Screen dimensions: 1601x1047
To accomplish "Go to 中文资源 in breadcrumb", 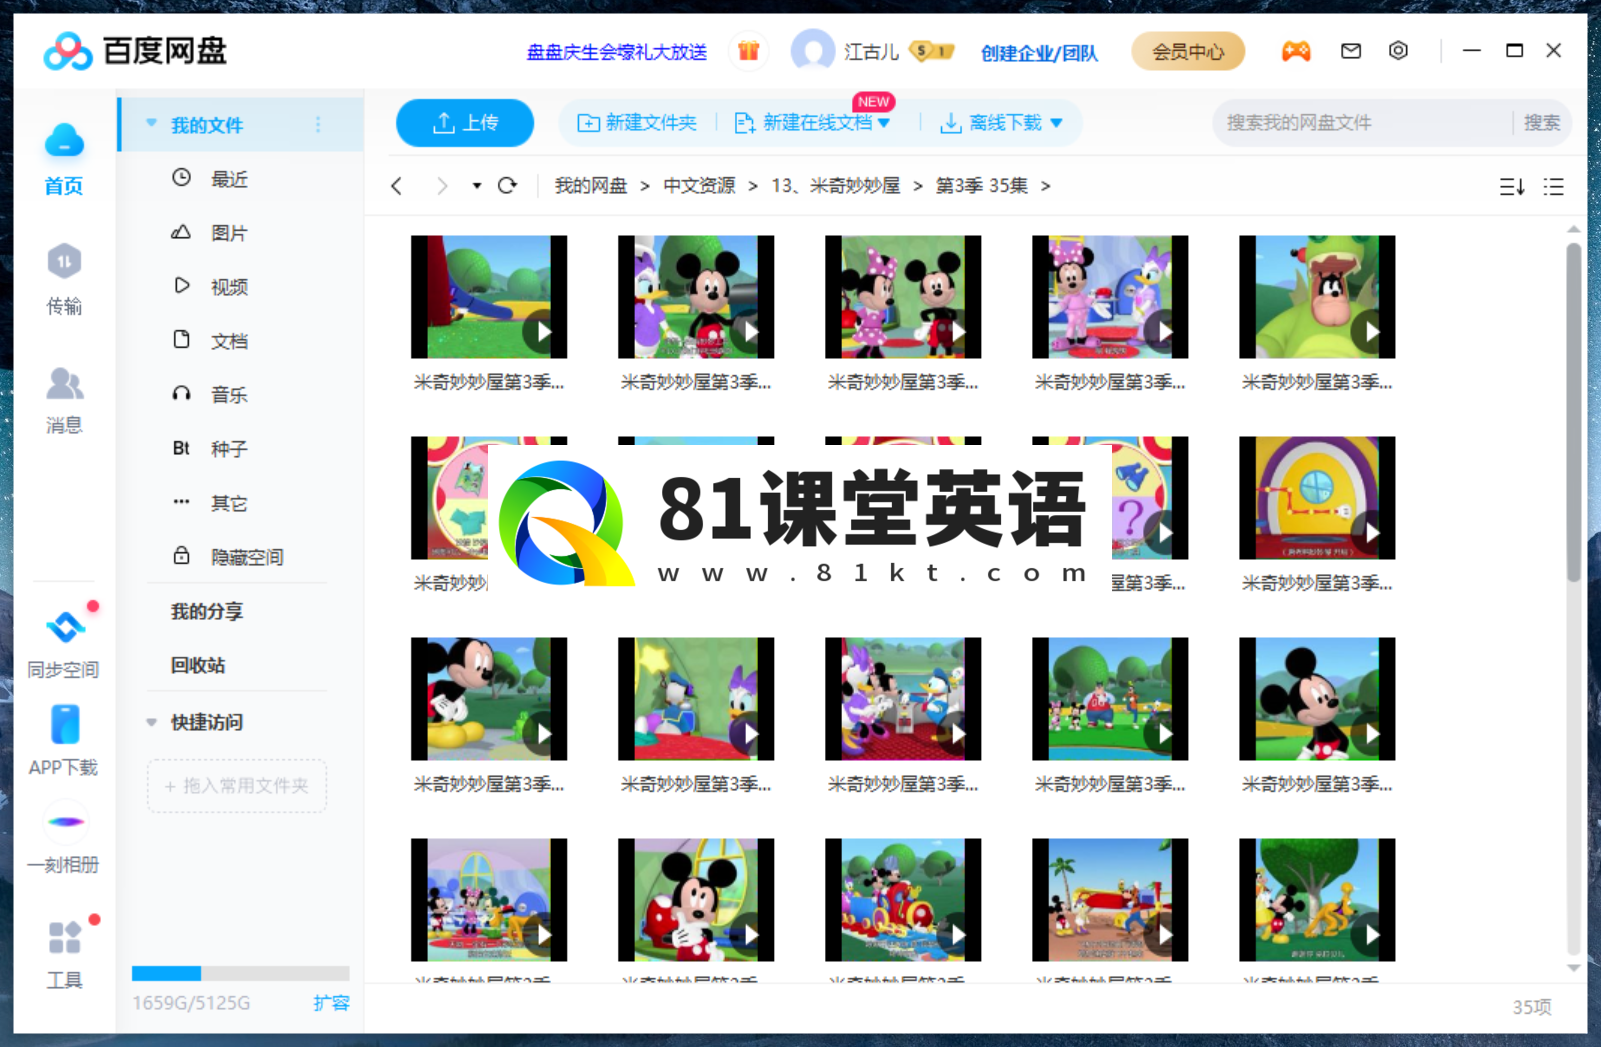I will click(699, 186).
